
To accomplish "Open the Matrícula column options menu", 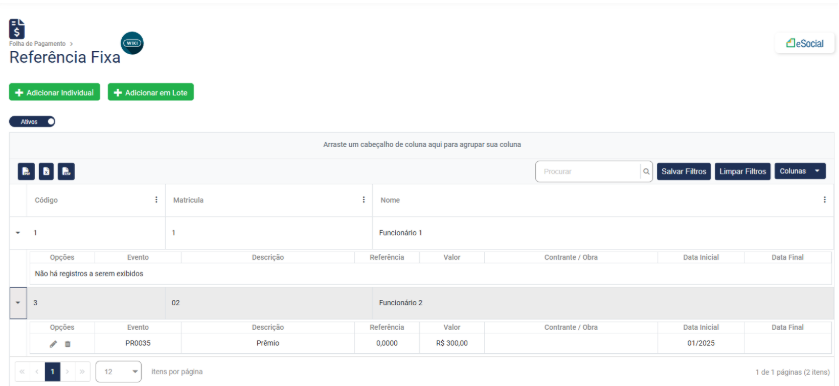I will pyautogui.click(x=363, y=200).
